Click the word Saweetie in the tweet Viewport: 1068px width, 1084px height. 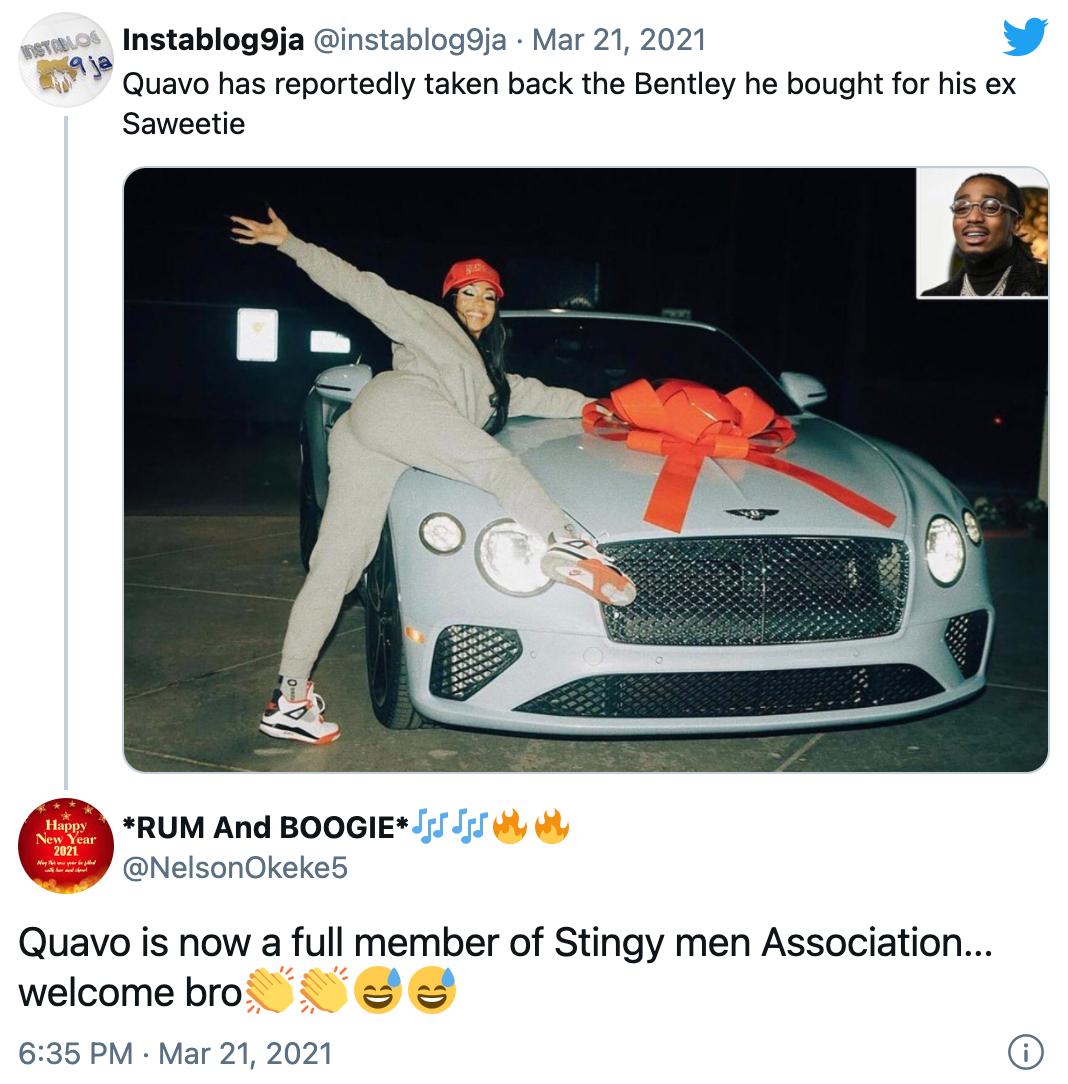point(183,124)
